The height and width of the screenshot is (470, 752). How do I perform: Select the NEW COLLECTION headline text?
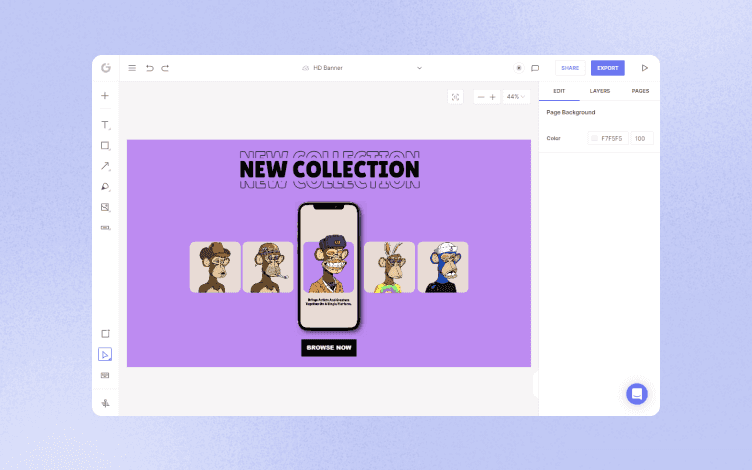pos(329,170)
